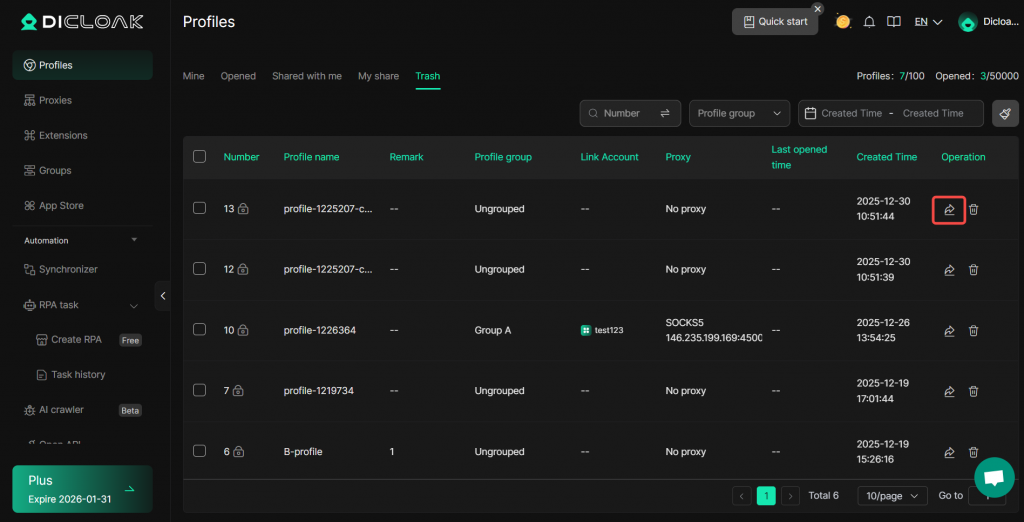The width and height of the screenshot is (1024, 522).
Task: Open the Profile group filter dropdown
Action: point(739,113)
